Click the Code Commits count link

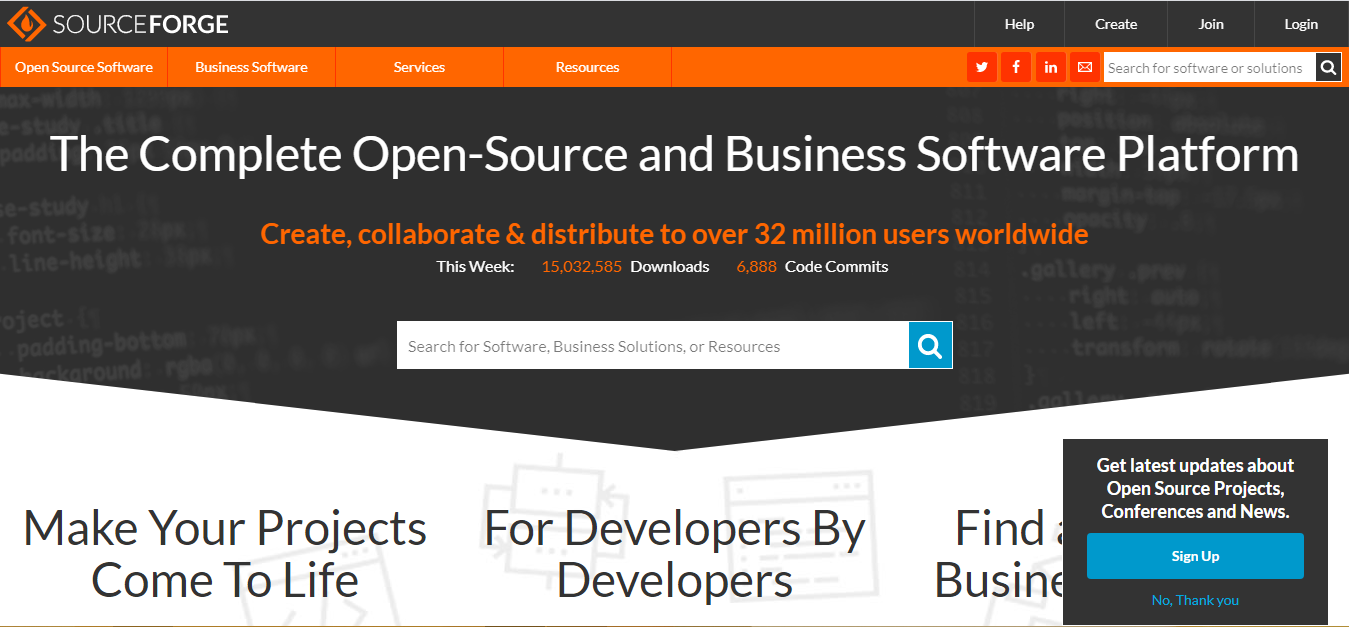tap(756, 266)
